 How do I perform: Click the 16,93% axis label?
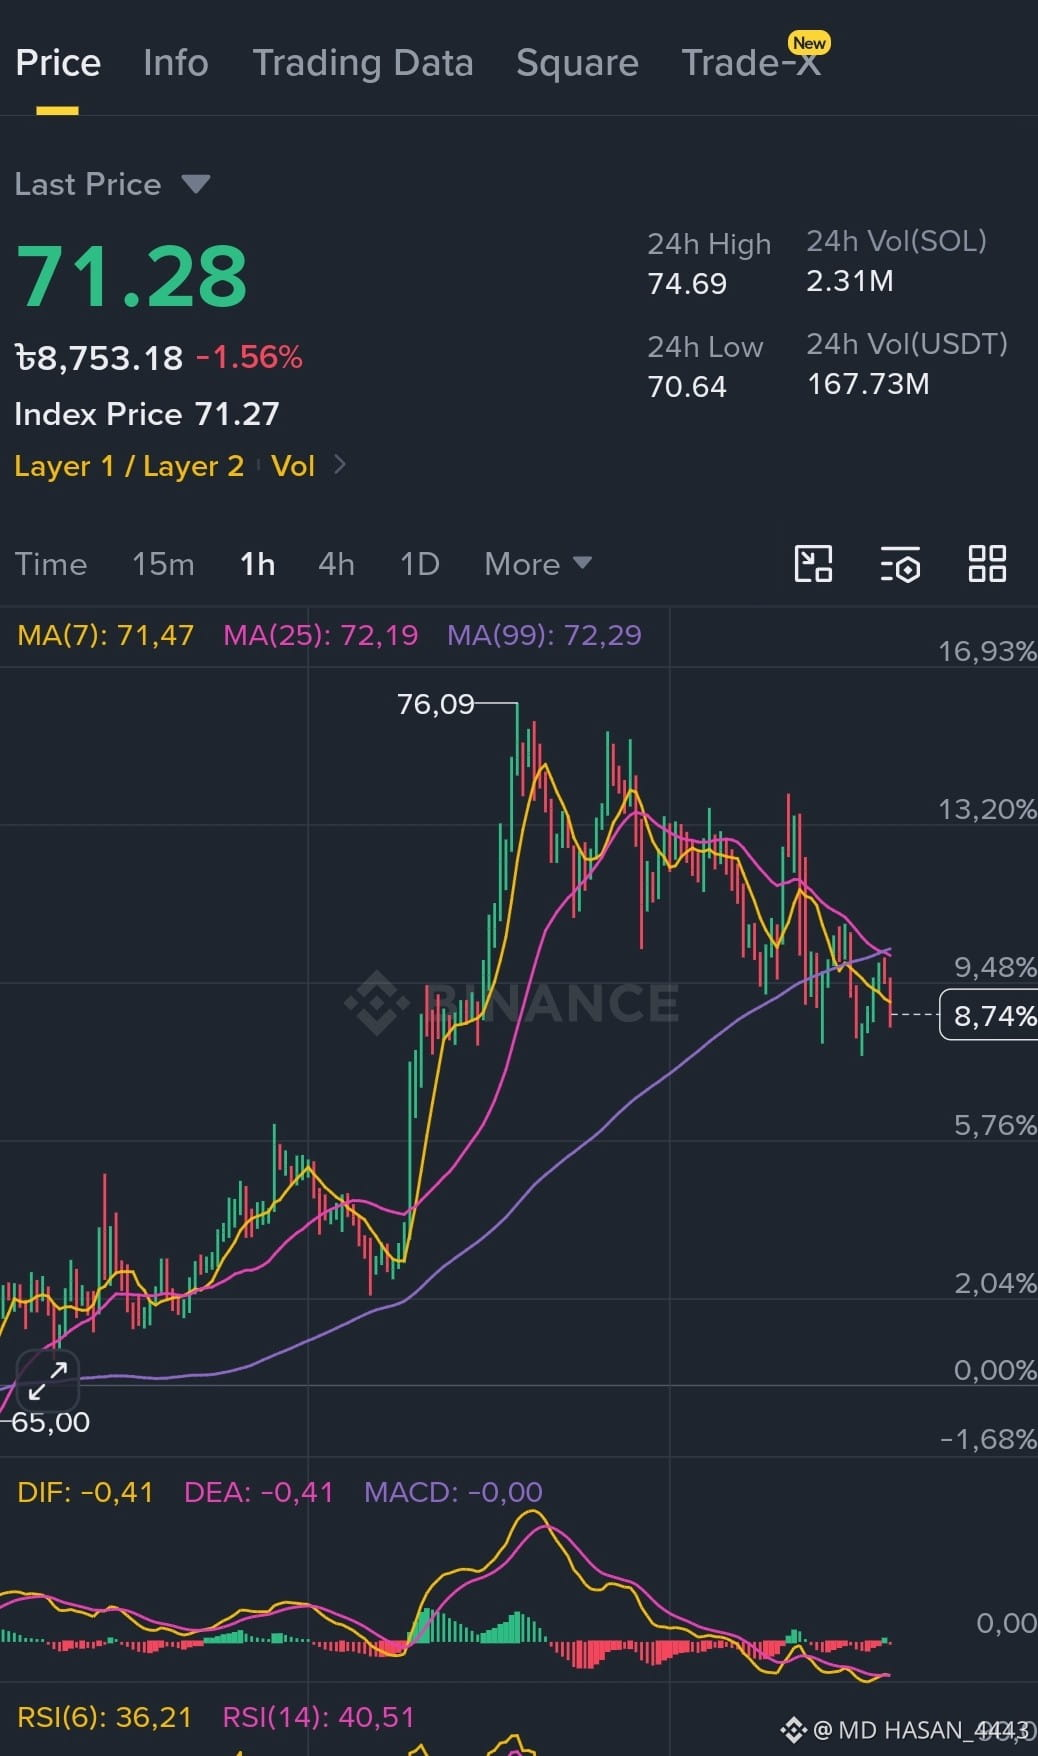[987, 652]
